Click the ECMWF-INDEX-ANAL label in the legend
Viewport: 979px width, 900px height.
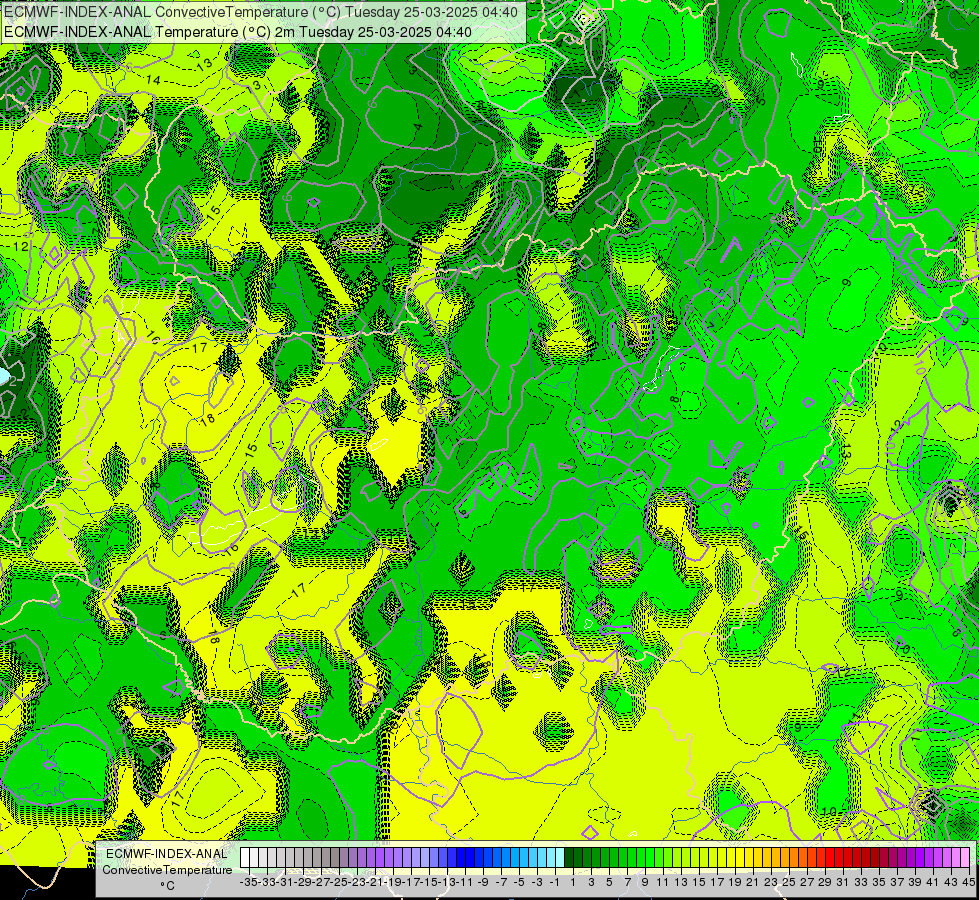pos(167,853)
